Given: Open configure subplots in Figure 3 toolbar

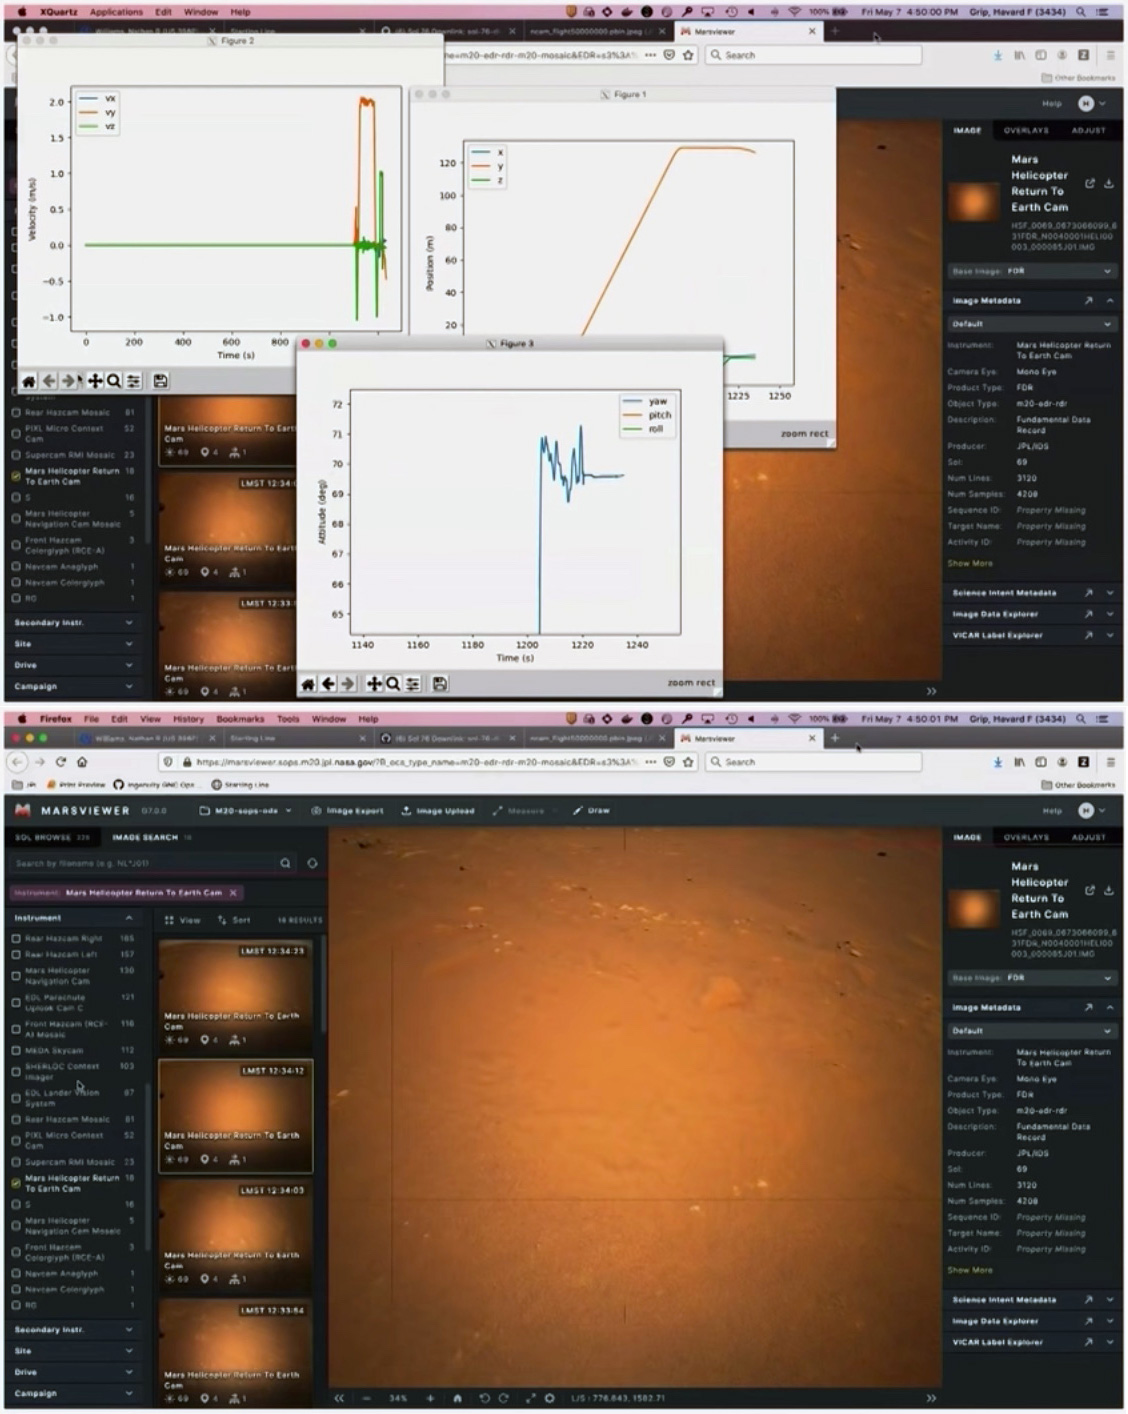Looking at the screenshot, I should pos(412,684).
